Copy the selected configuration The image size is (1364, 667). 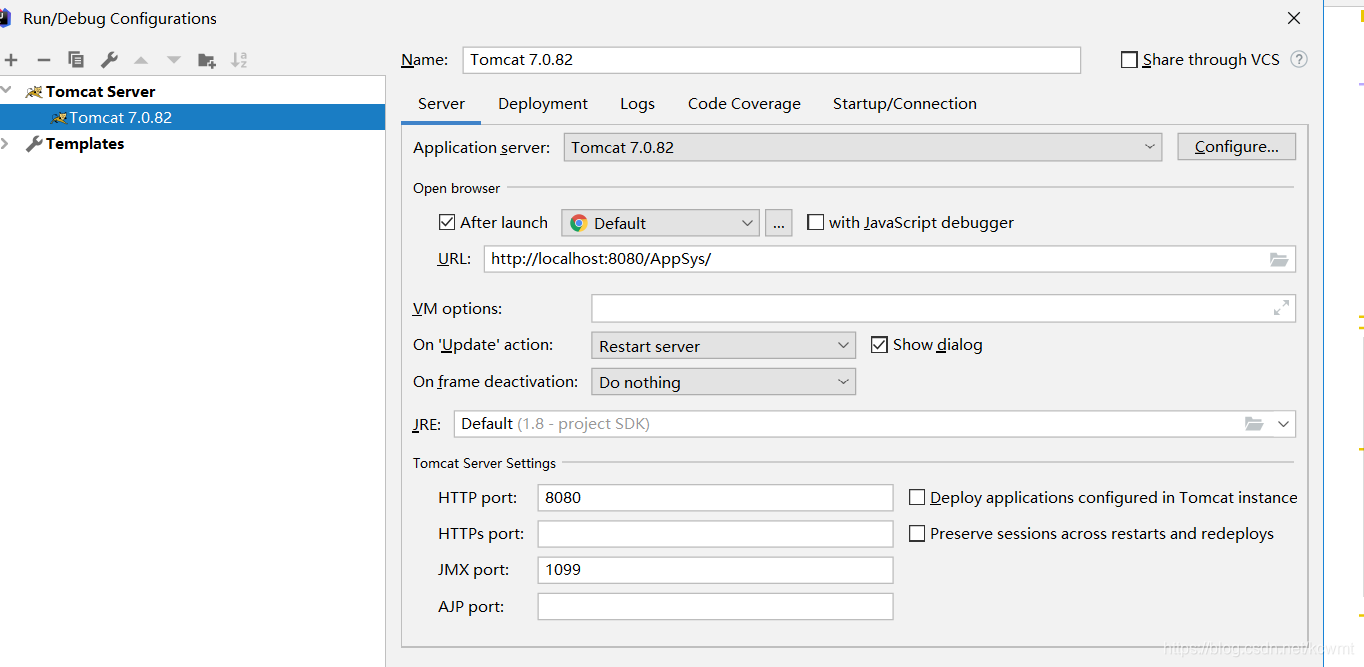coord(76,60)
